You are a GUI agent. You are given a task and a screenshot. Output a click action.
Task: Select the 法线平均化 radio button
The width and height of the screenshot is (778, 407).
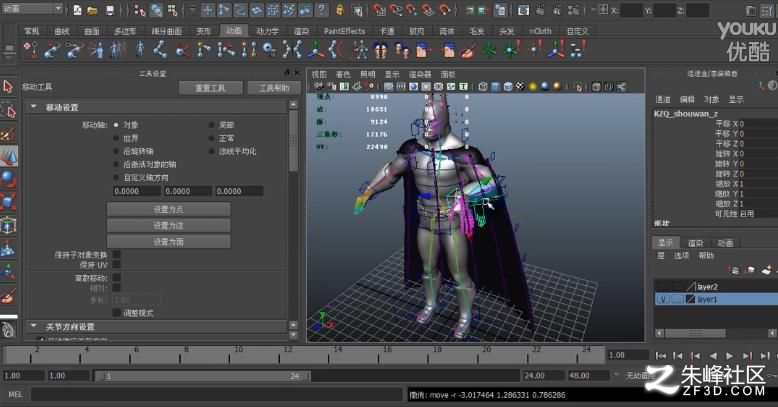(211, 151)
